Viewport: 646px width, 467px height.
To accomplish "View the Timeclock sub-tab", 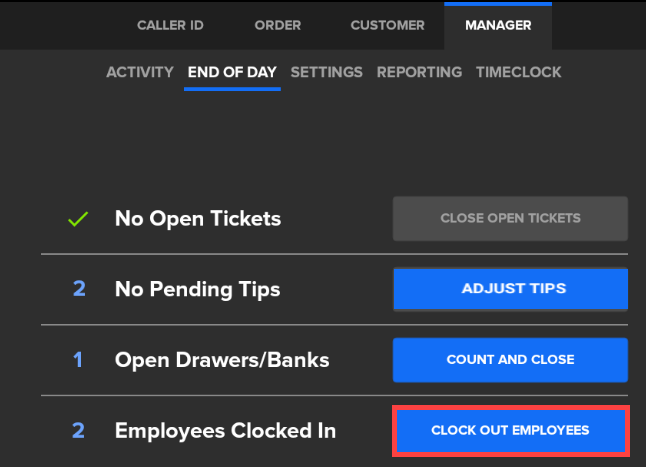I will click(x=518, y=72).
